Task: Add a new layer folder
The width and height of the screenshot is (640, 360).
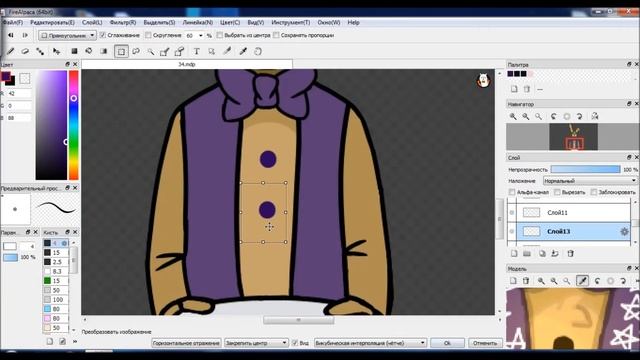Action: click(527, 253)
